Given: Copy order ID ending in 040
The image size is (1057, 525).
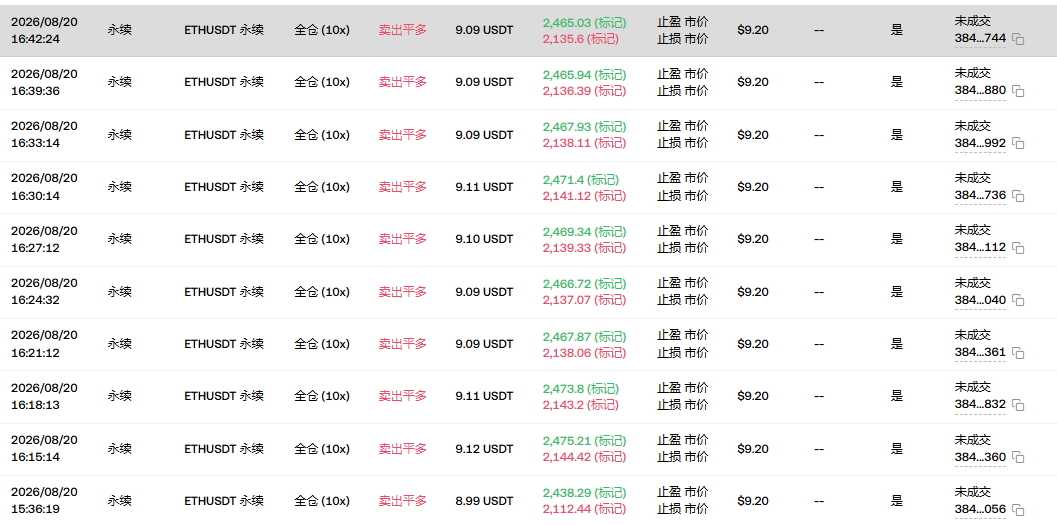Looking at the screenshot, I should [x=1019, y=301].
